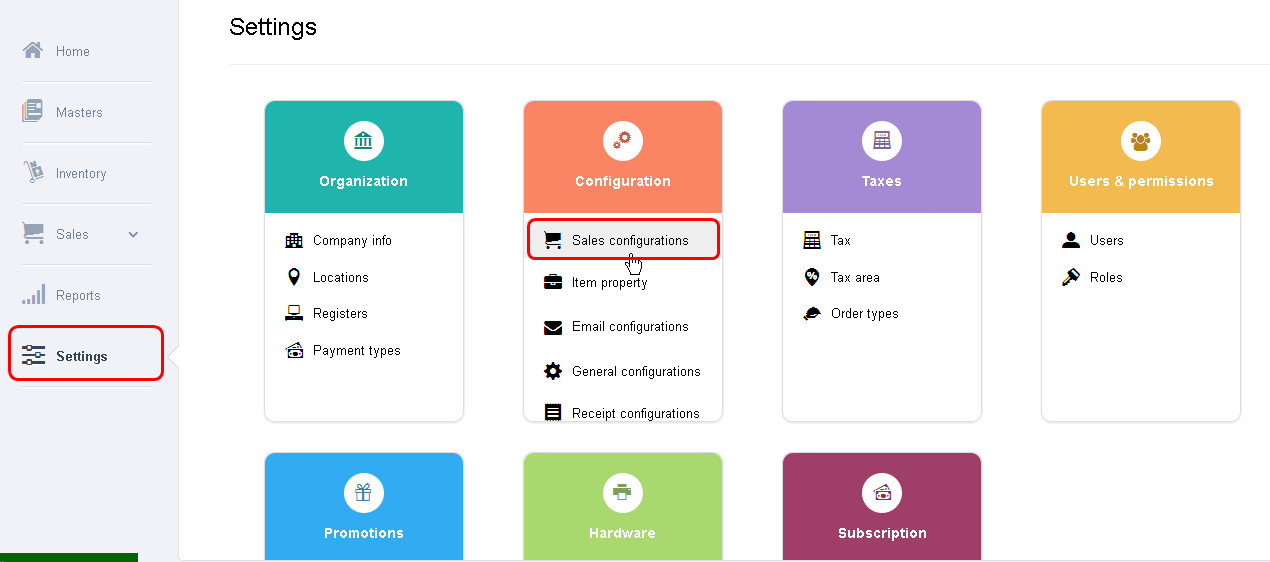Open Company info settings
The height and width of the screenshot is (562, 1270).
point(352,240)
